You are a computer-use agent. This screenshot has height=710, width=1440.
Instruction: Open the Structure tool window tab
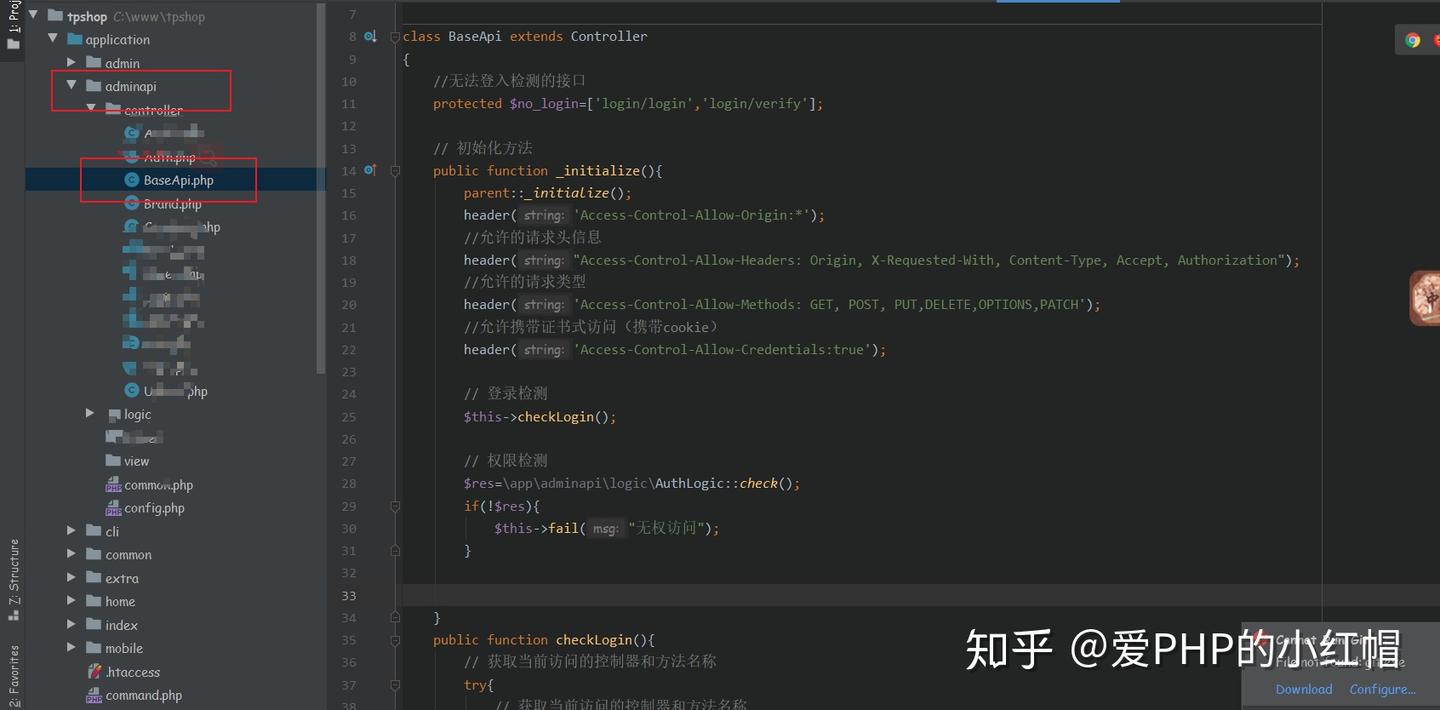coord(13,580)
